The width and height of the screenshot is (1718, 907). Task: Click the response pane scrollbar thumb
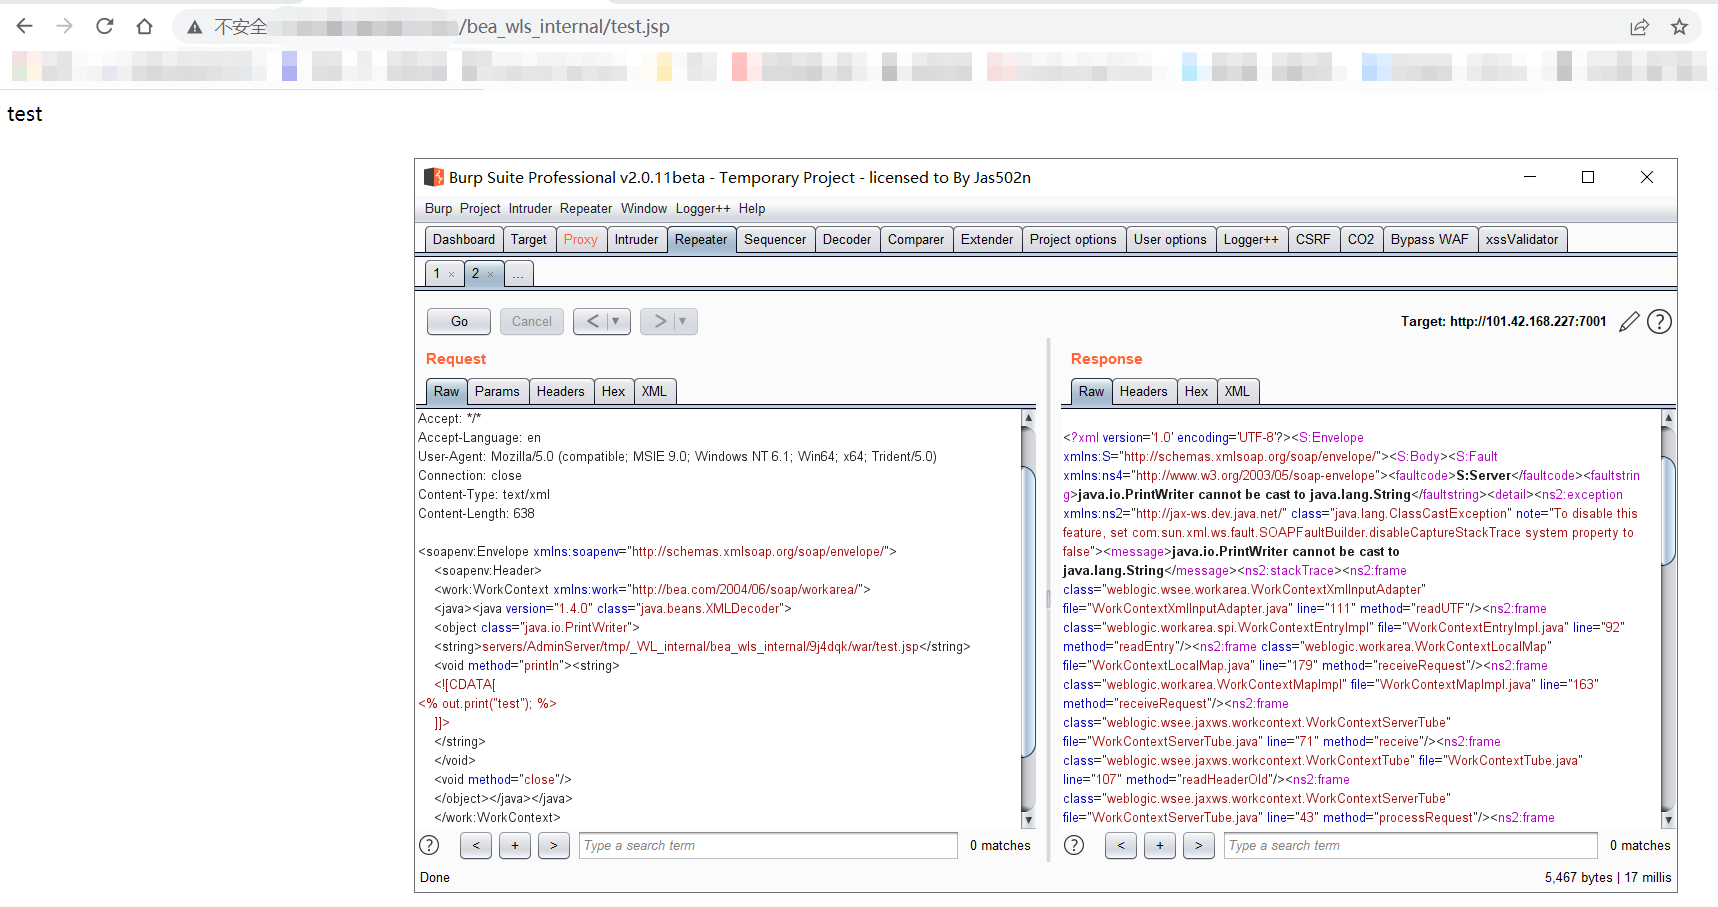tap(1668, 511)
